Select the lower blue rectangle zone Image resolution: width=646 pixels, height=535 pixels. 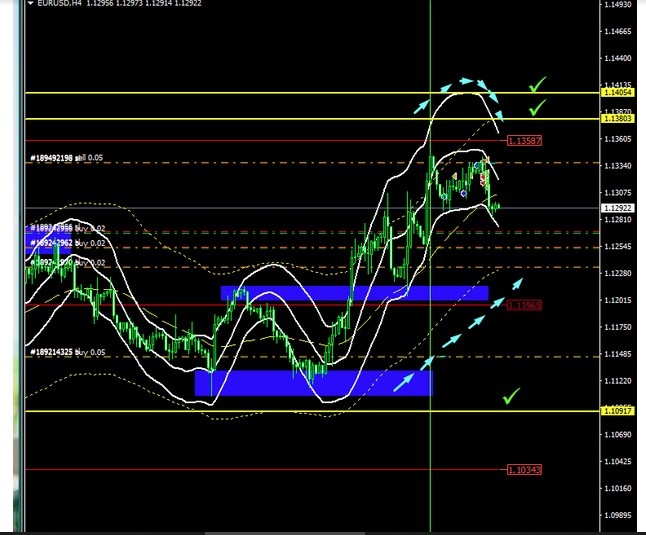pos(313,382)
